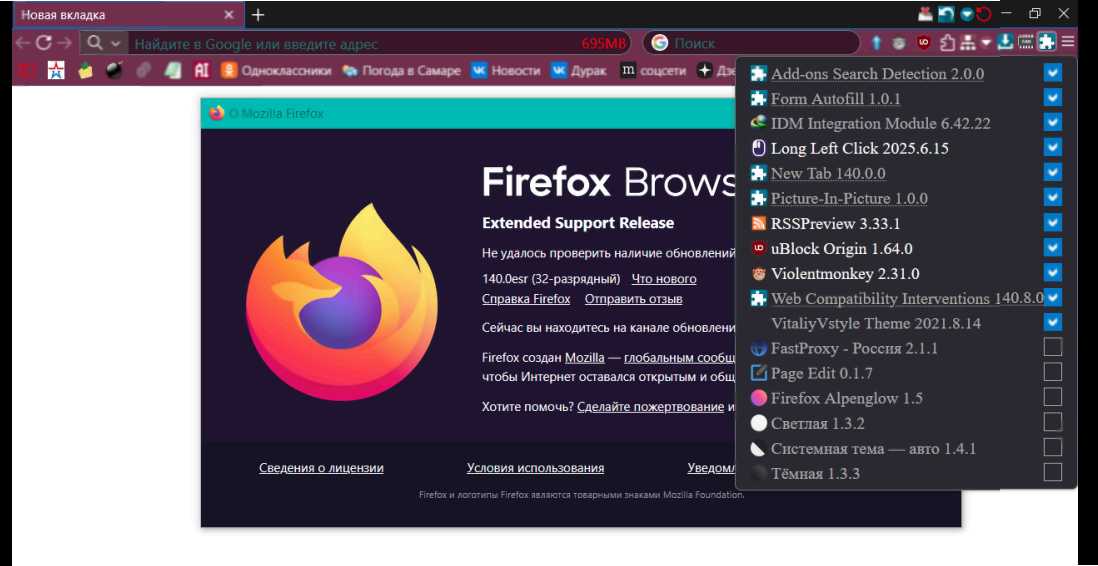Open the AI bookmark icon
Image resolution: width=1098 pixels, height=566 pixels.
tap(202, 70)
